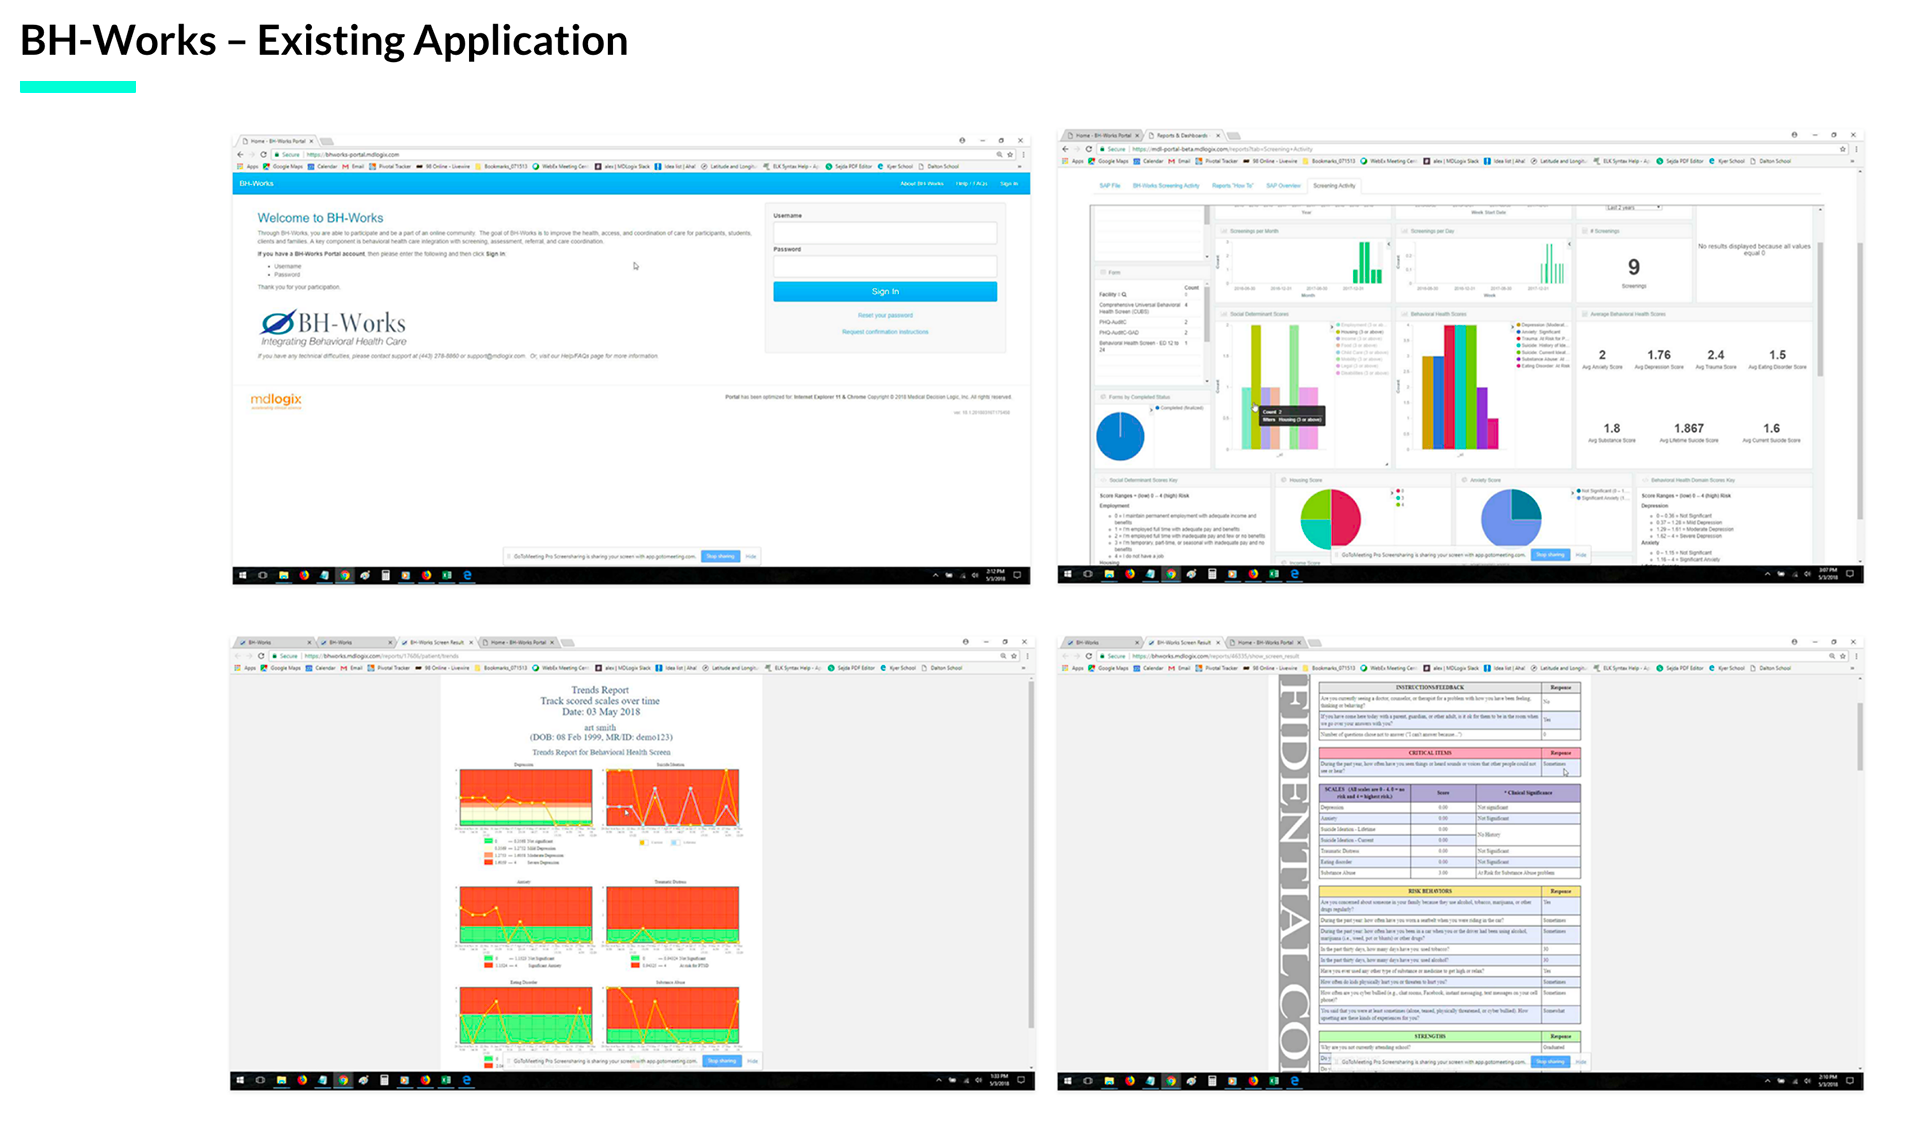Click the Username field on the login page
The image size is (1920, 1129).
click(884, 233)
